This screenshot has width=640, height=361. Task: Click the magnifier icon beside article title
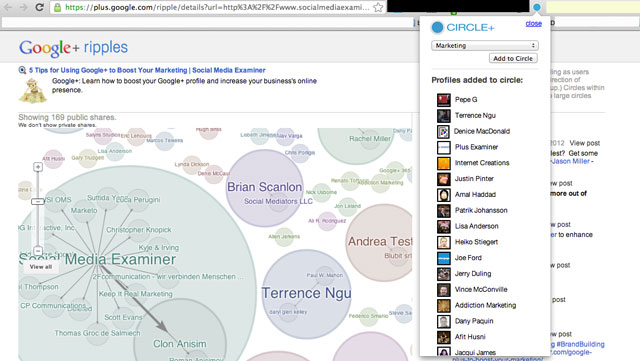(x=22, y=70)
